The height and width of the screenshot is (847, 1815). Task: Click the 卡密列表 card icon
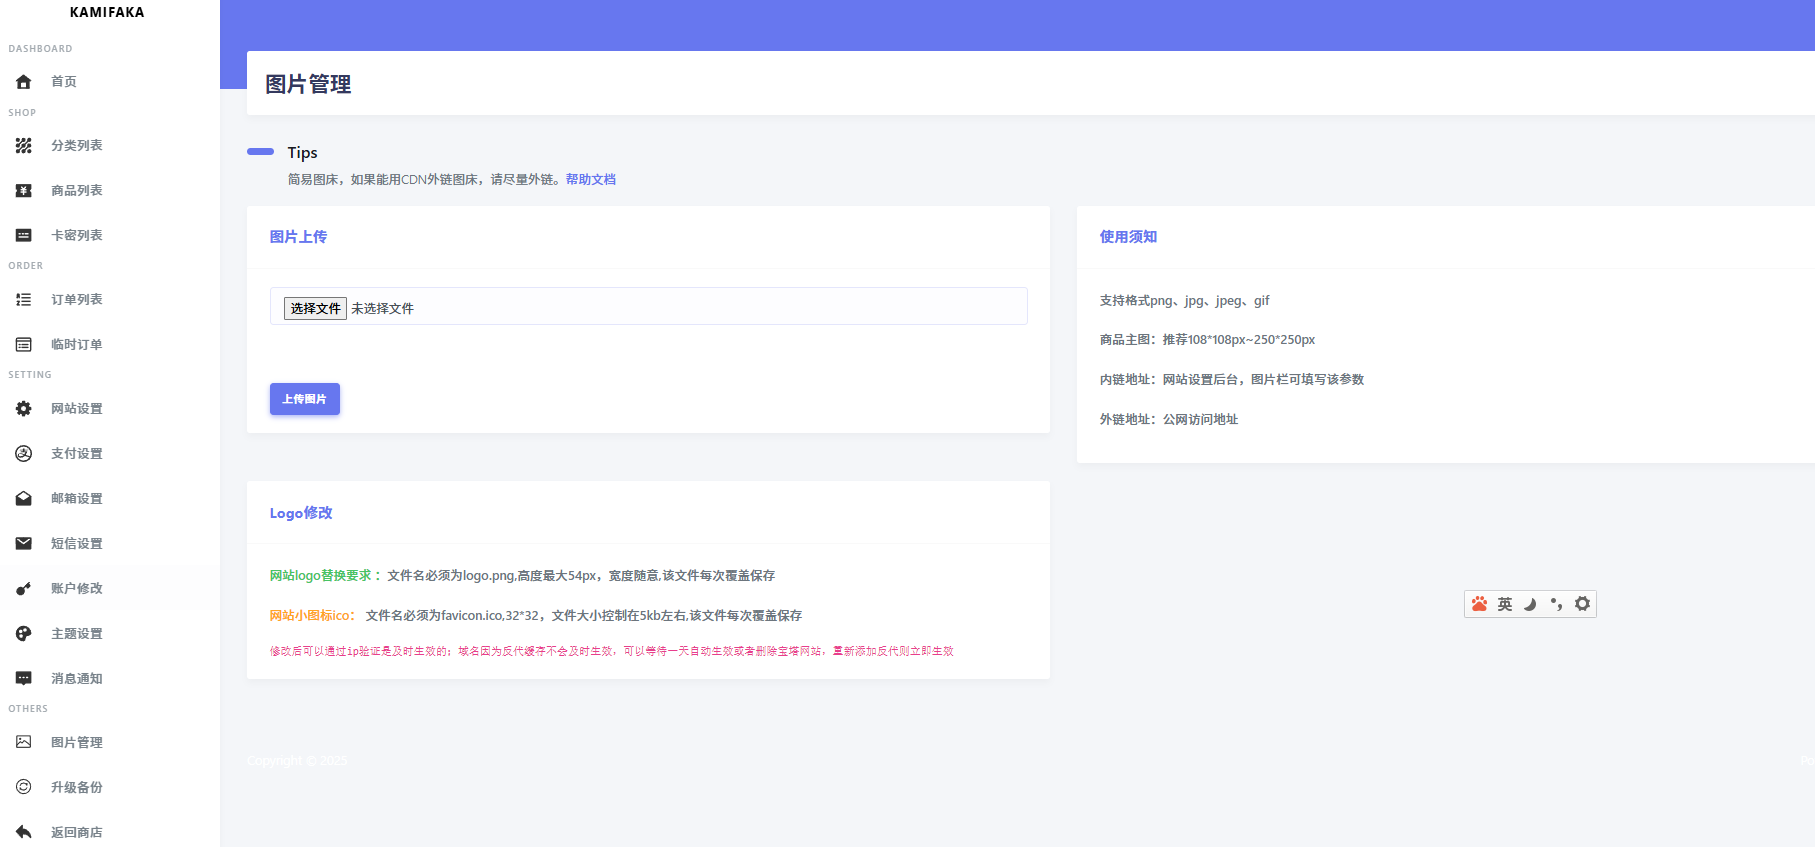(24, 236)
